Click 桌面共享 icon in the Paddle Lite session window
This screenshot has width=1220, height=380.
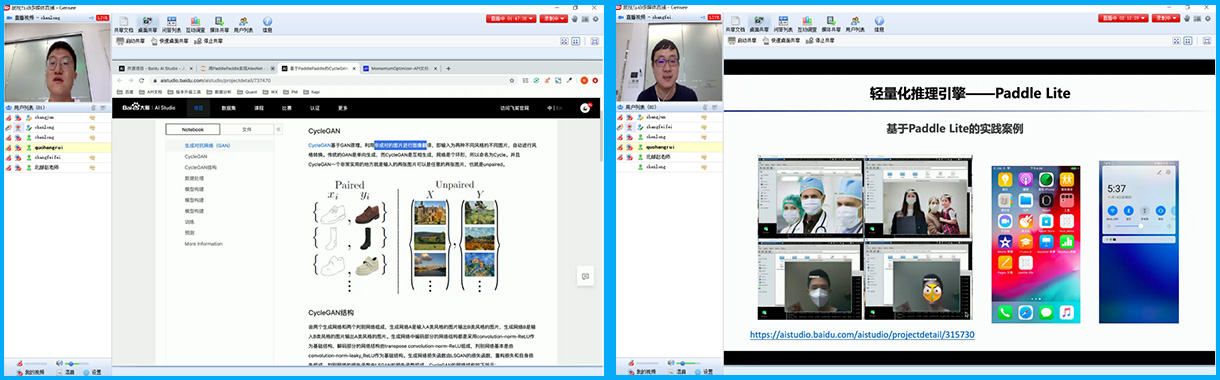coord(758,24)
